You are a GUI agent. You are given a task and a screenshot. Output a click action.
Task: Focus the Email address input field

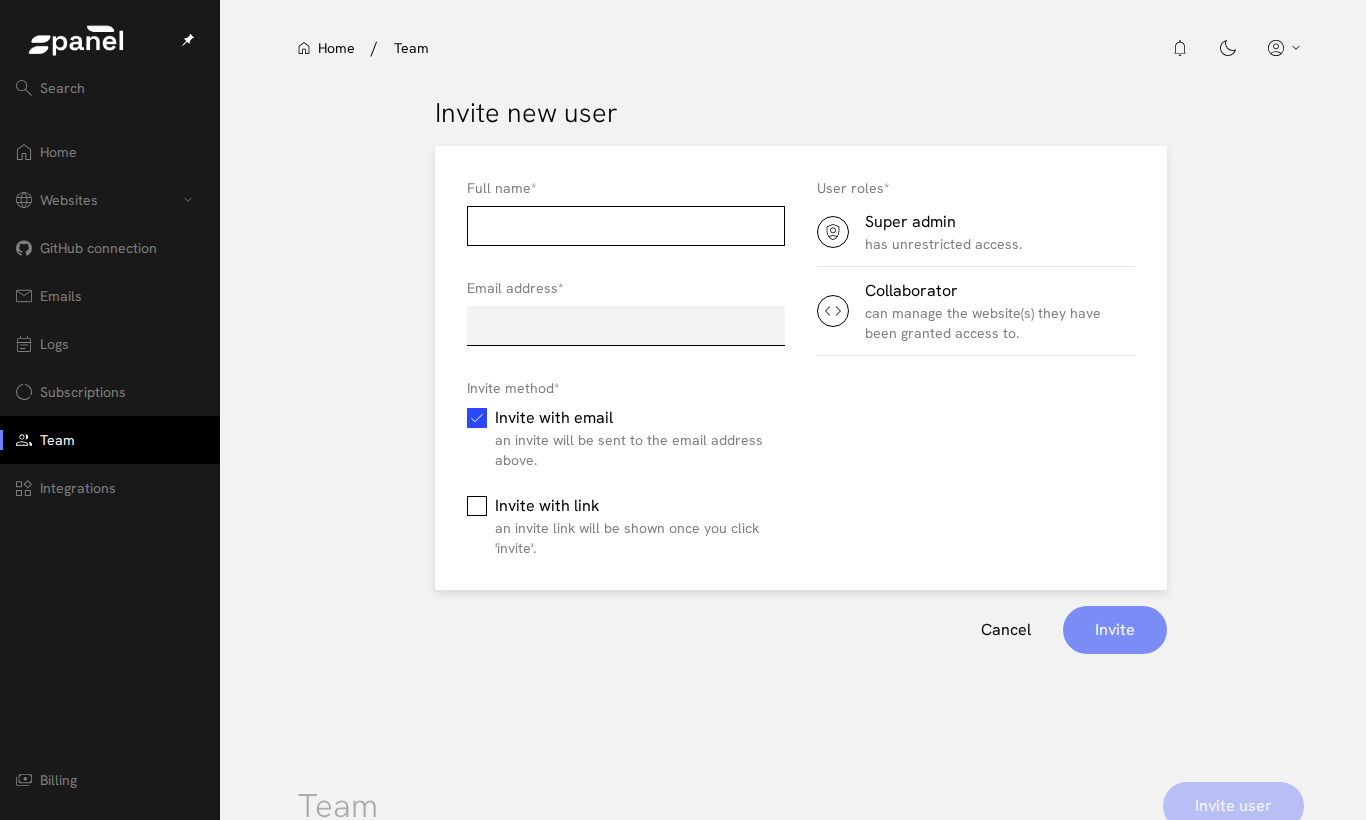click(626, 326)
